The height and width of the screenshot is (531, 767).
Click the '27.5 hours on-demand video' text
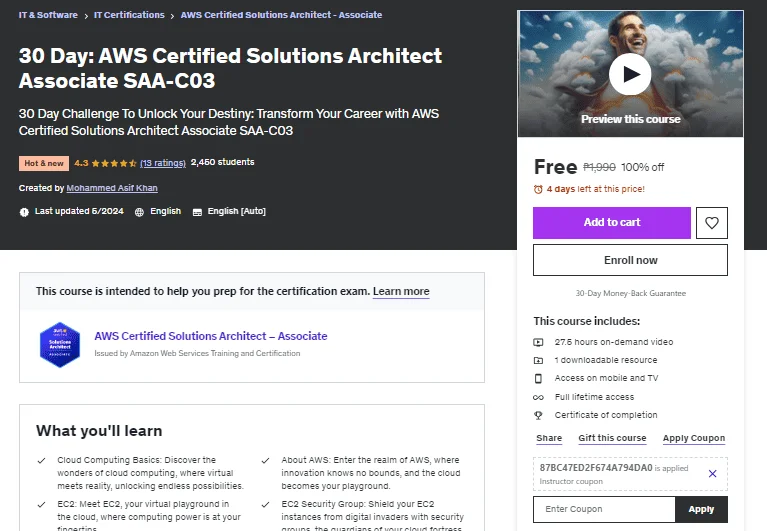[614, 342]
